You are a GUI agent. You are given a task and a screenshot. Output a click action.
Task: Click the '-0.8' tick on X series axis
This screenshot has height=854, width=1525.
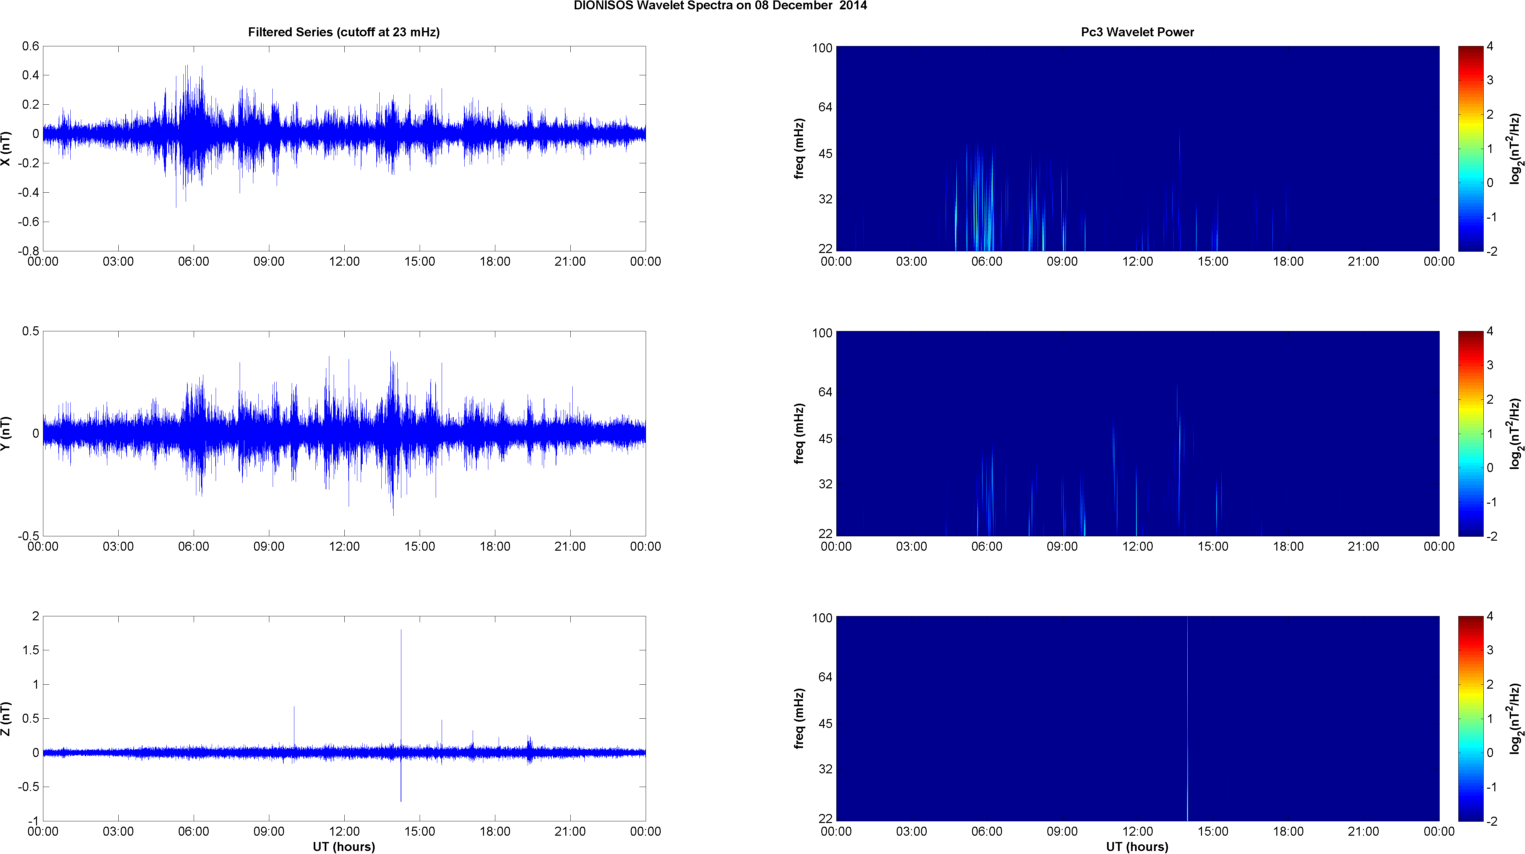point(28,251)
